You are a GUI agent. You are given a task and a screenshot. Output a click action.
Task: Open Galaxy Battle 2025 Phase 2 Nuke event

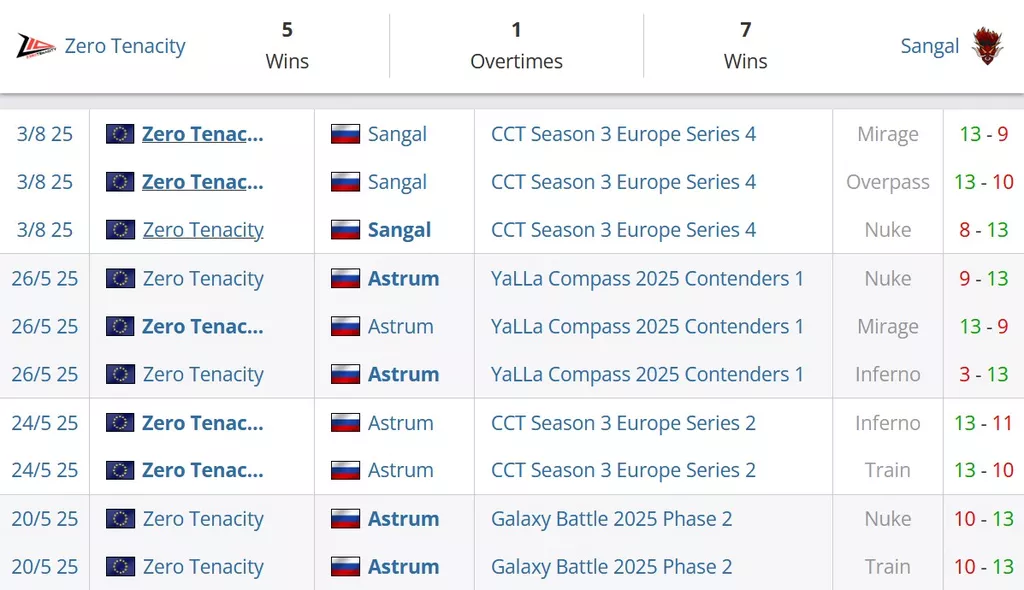tap(611, 519)
